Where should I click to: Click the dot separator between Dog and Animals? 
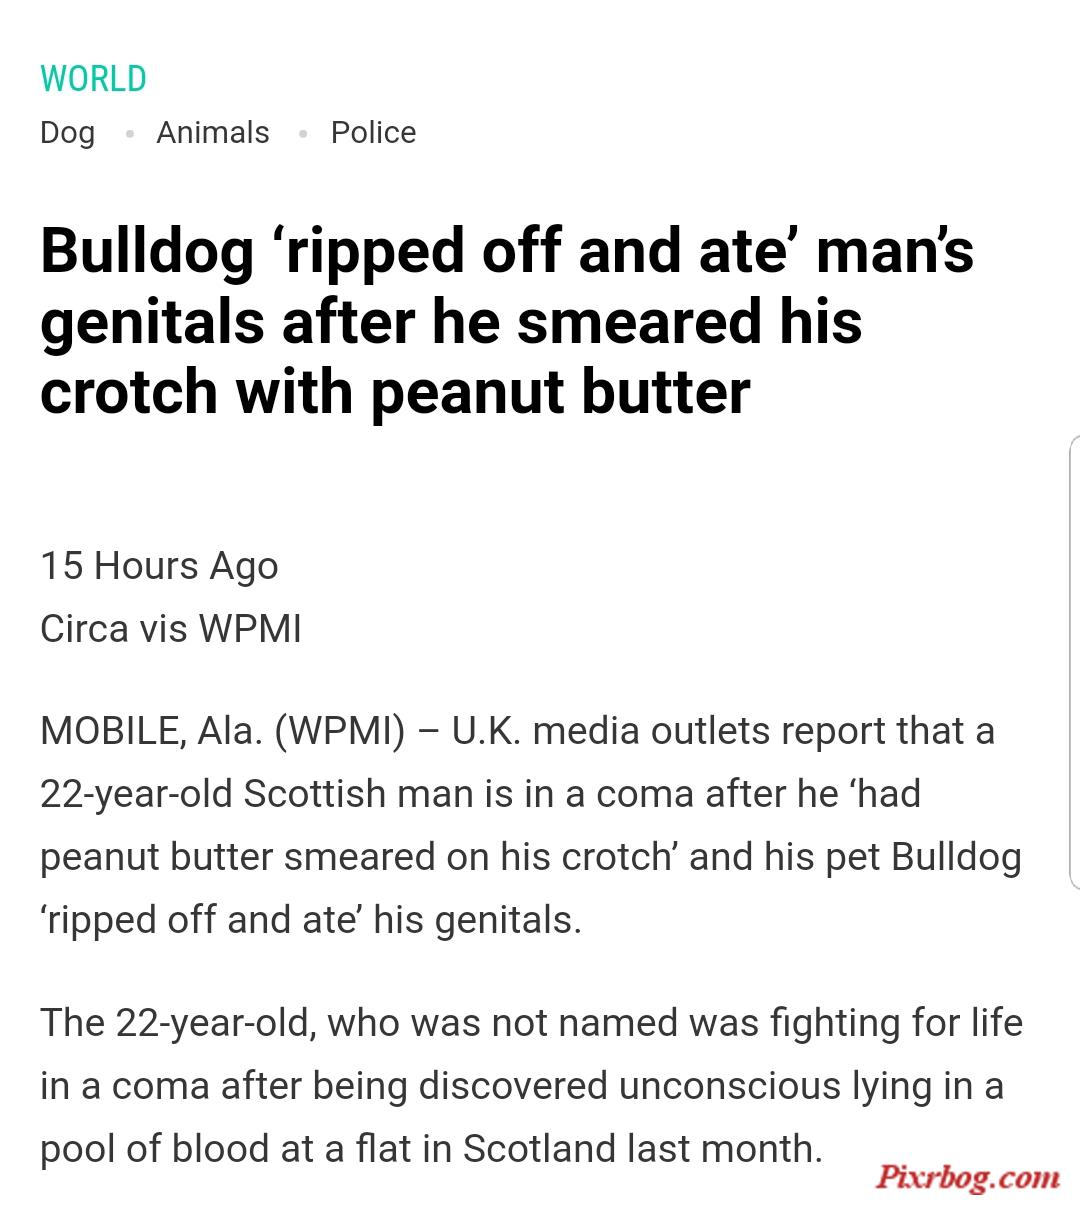(127, 134)
